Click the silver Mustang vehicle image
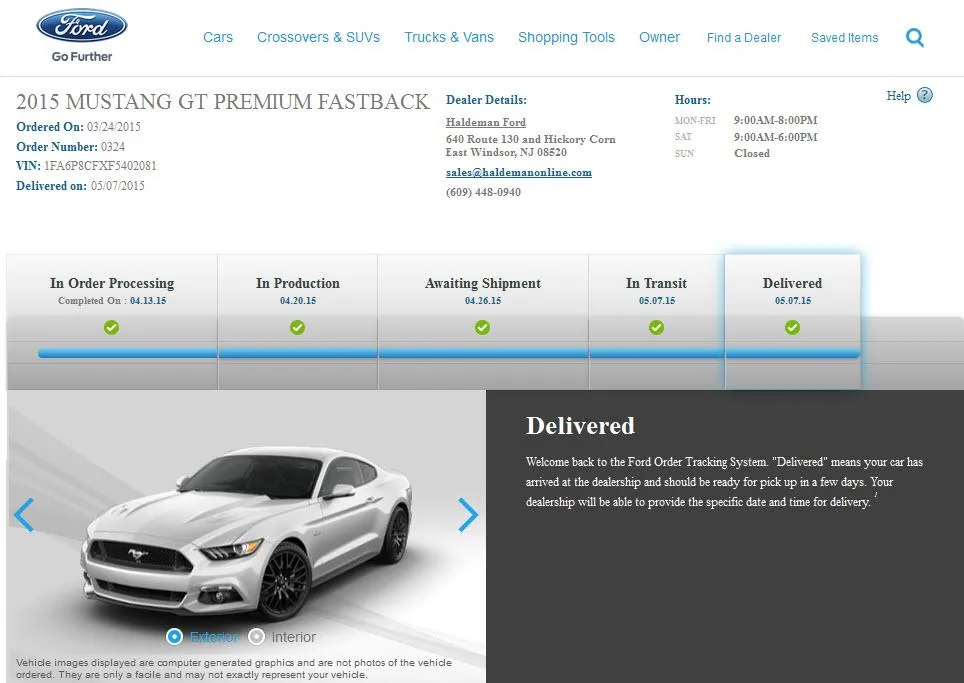The width and height of the screenshot is (964, 683). click(246, 532)
